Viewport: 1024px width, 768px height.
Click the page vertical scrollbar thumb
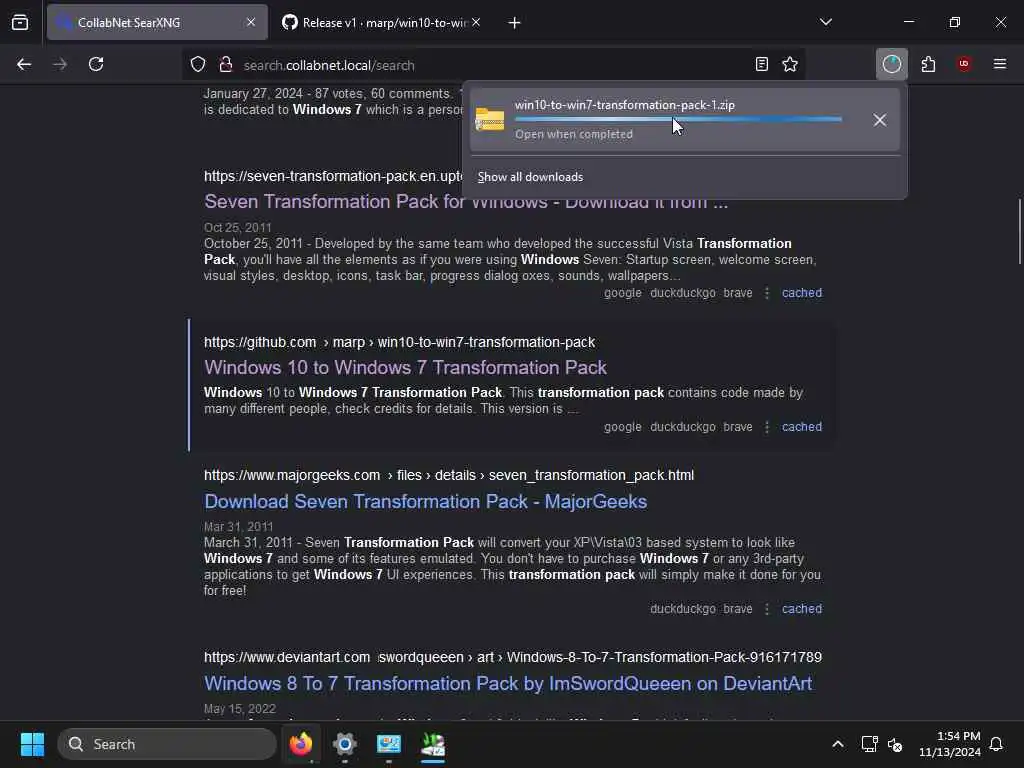[1019, 232]
